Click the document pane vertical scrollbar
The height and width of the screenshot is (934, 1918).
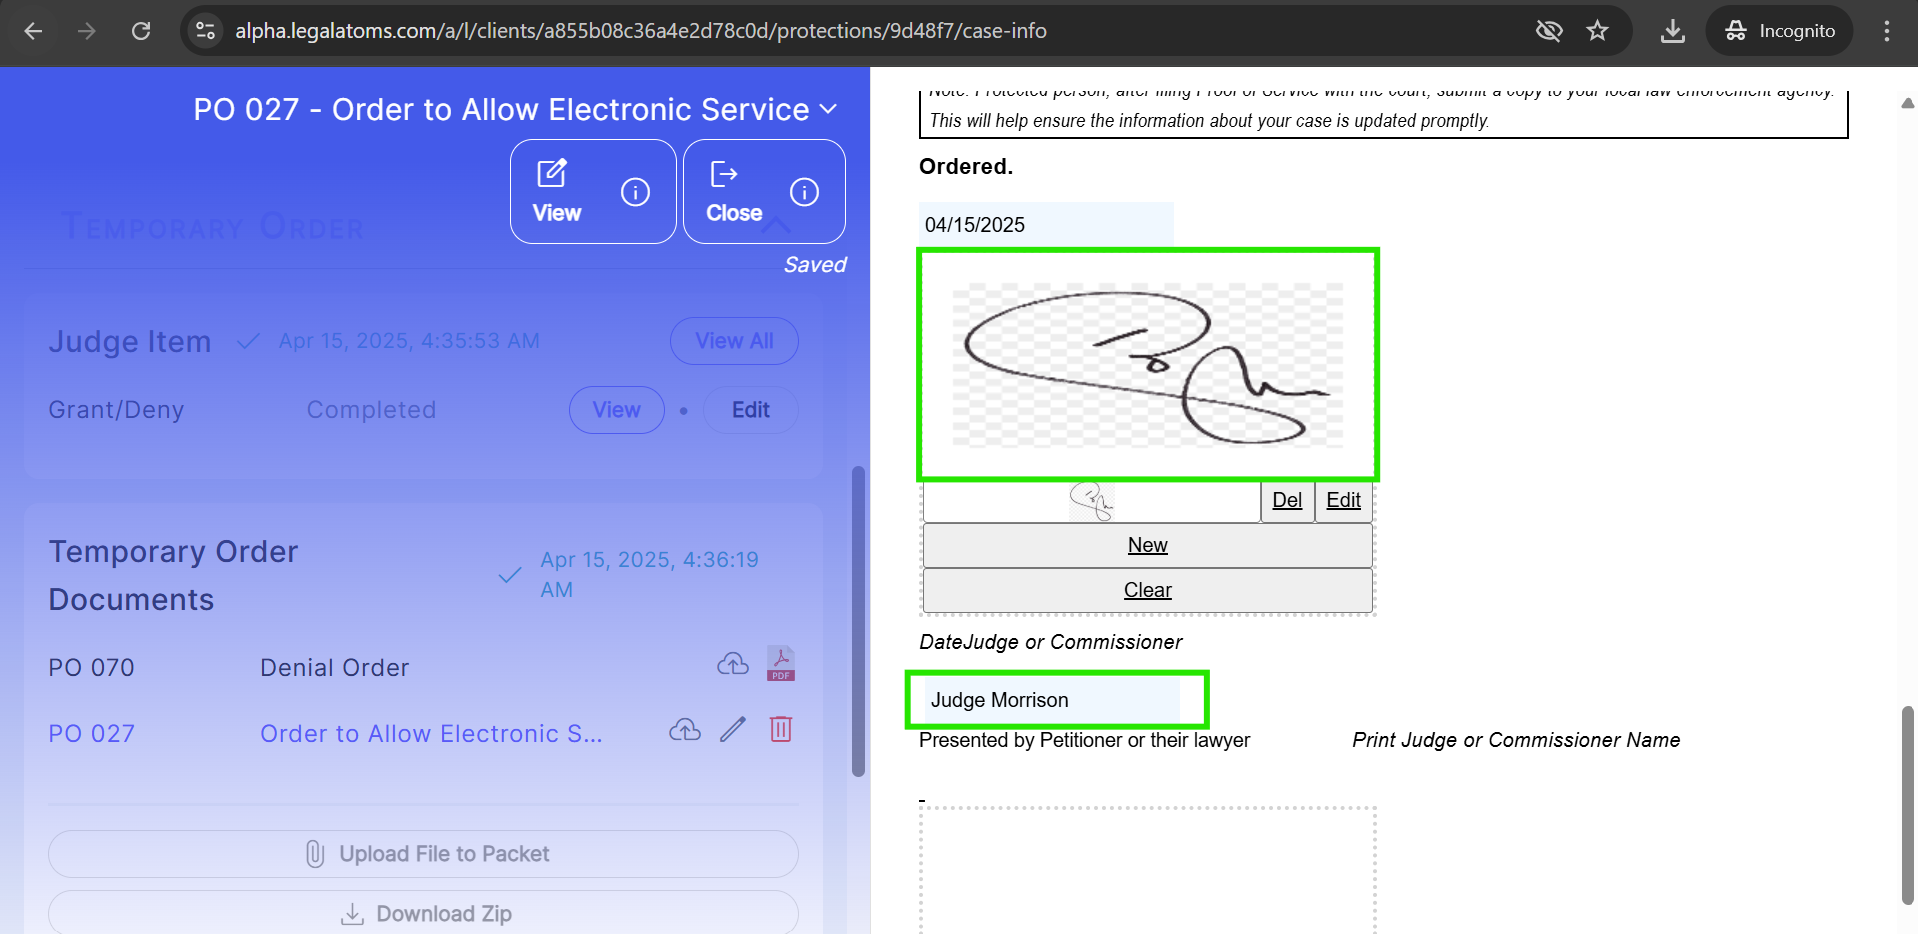(1908, 805)
